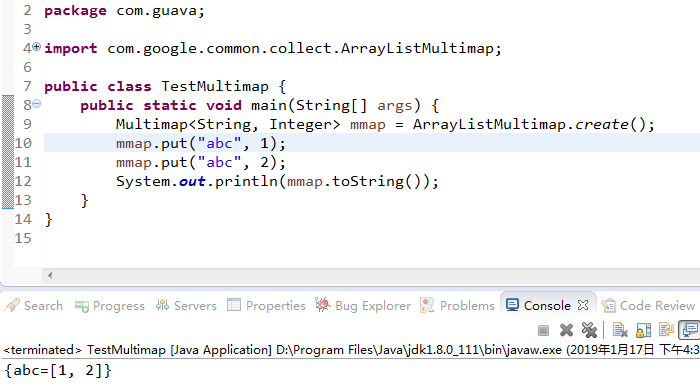Image resolution: width=700 pixels, height=390 pixels.
Task: Toggle show console on standard output
Action: coord(689,330)
